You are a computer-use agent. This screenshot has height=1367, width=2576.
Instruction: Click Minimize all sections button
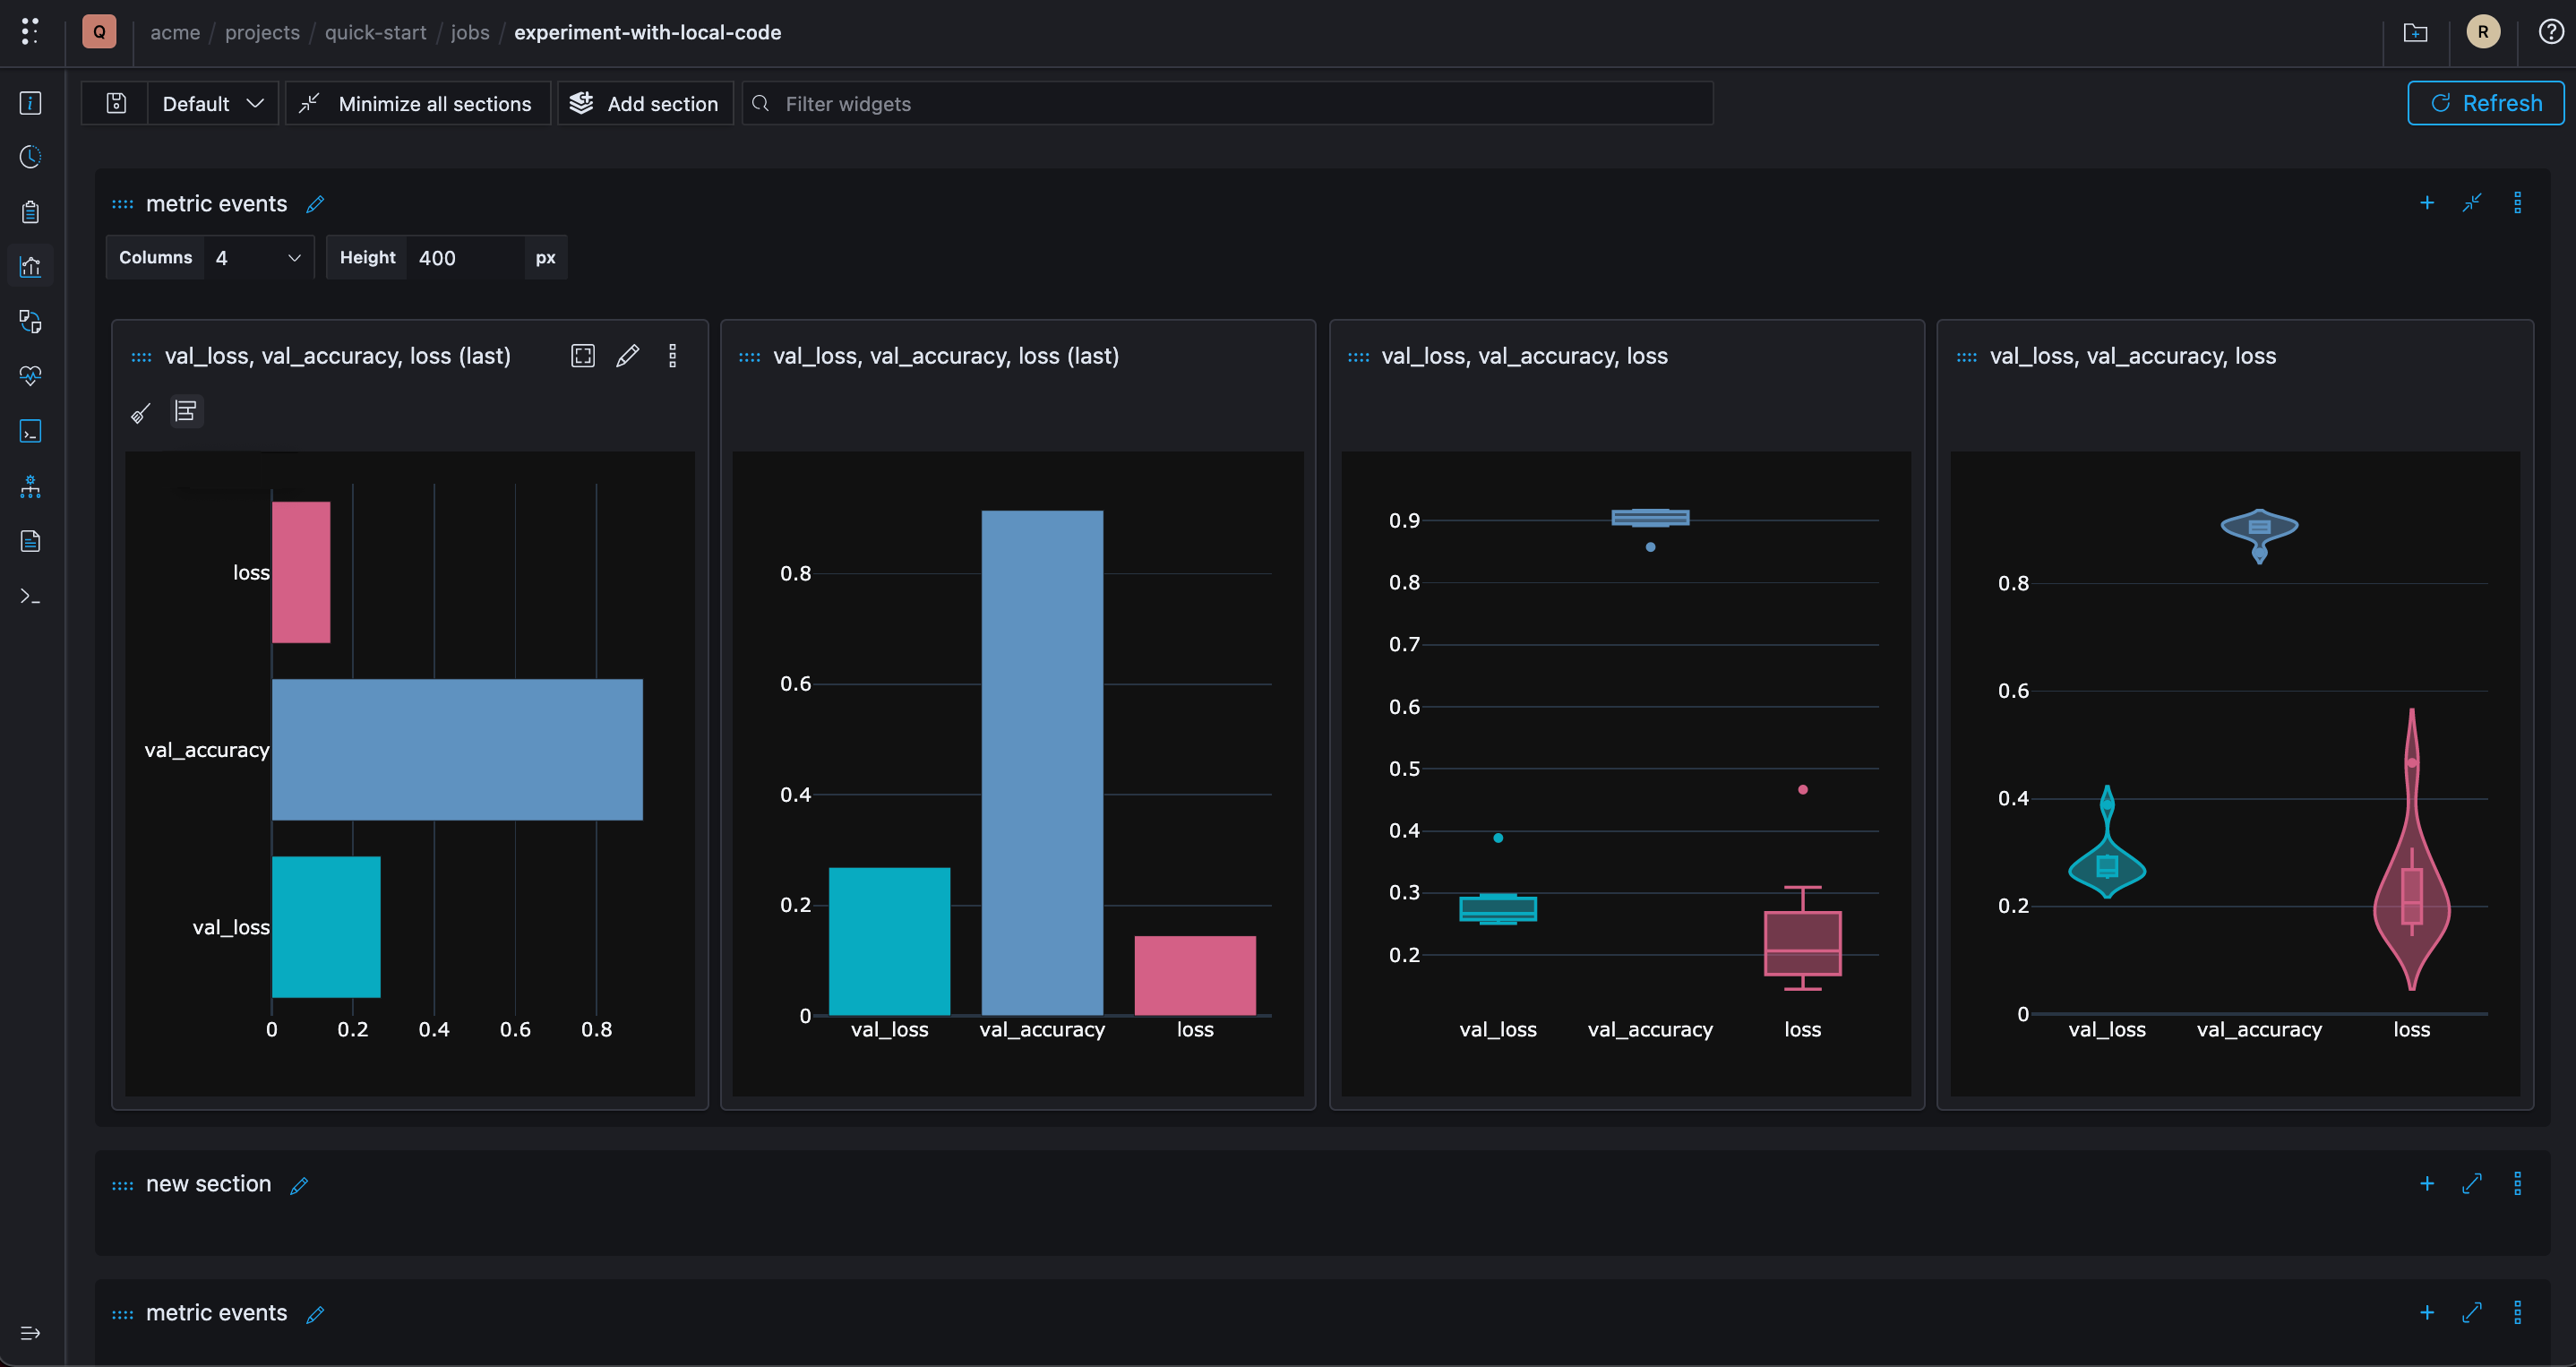click(x=418, y=103)
